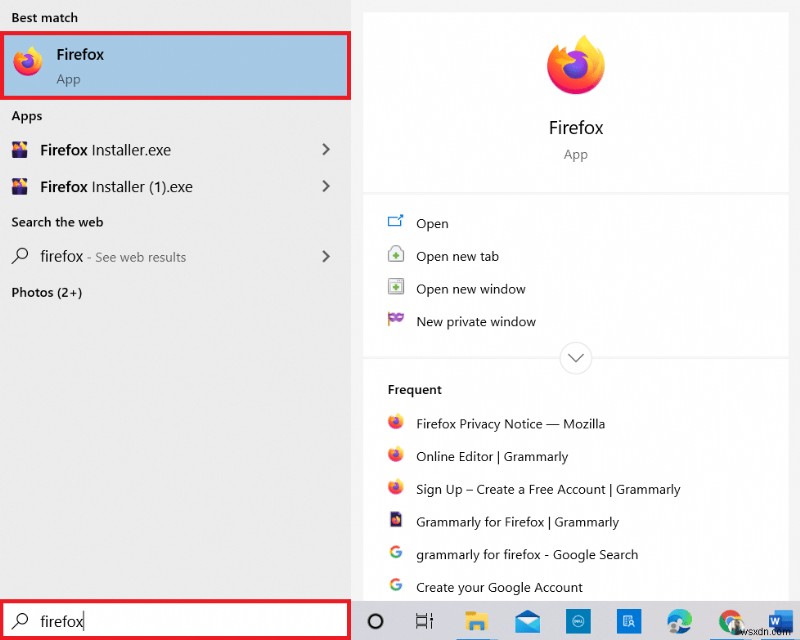Image resolution: width=800 pixels, height=640 pixels.
Task: Open the Firefox app from Best match
Action: pos(176,64)
